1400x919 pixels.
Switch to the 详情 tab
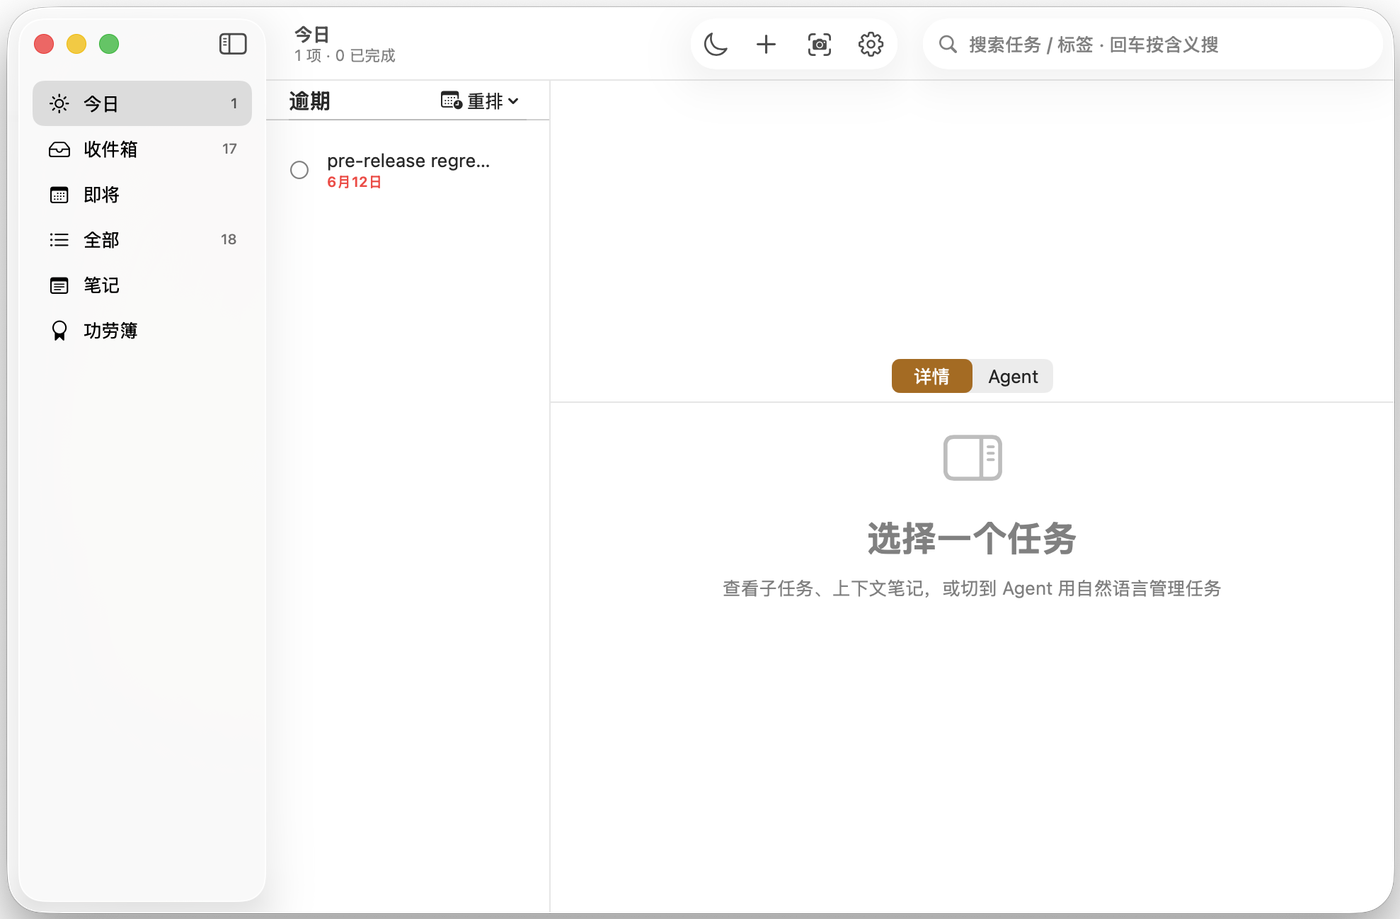click(932, 376)
